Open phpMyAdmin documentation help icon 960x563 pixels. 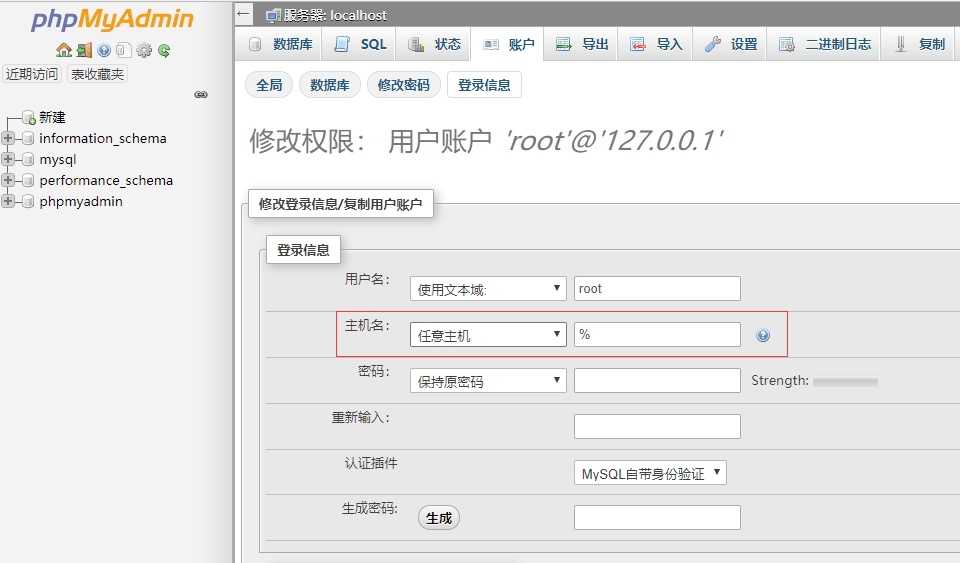point(104,50)
